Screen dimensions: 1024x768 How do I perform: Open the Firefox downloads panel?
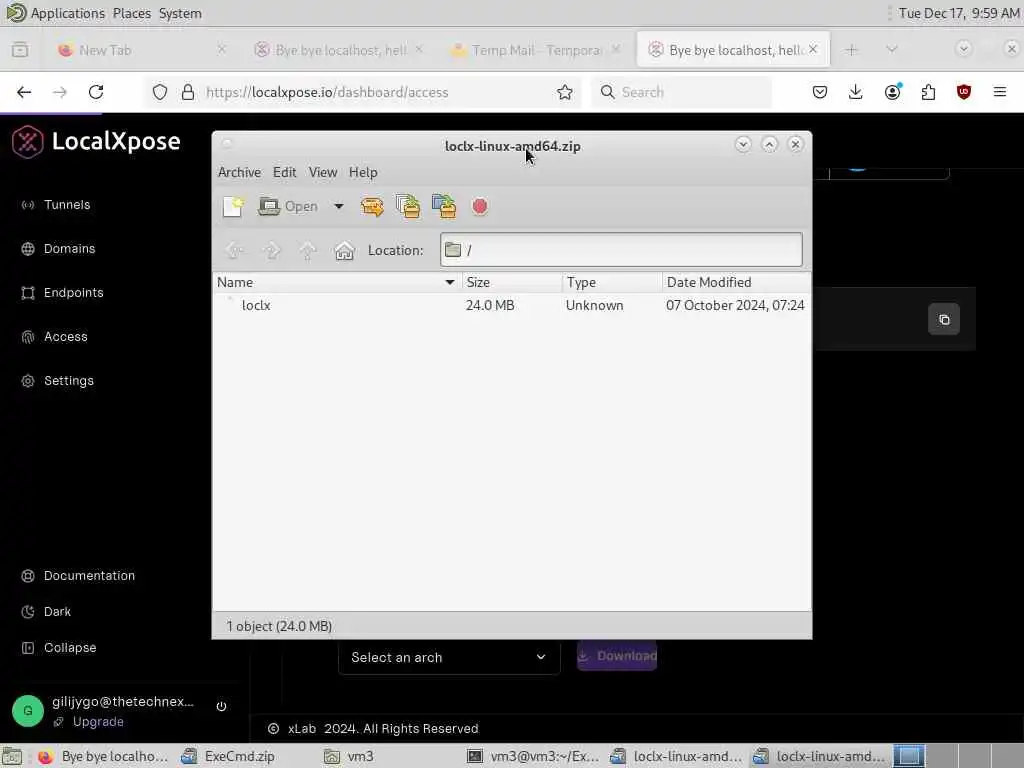click(x=856, y=92)
